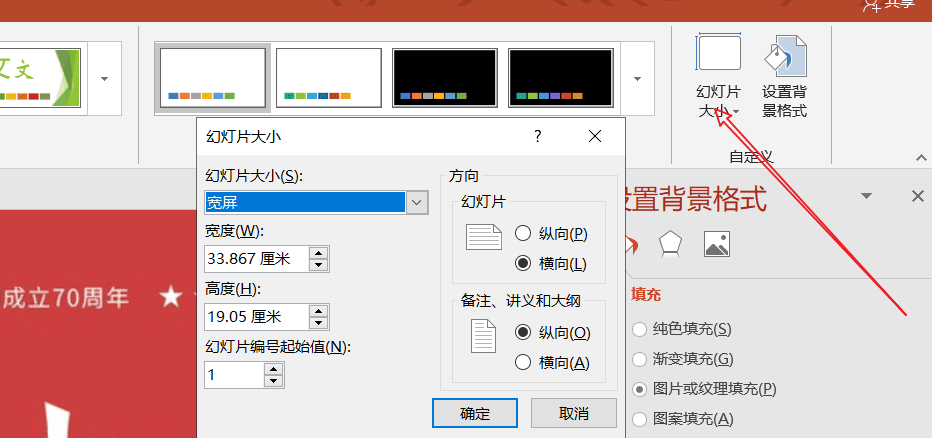932x438 pixels.
Task: Select slide Portrait (纵向) orientation radio
Action: pos(522,234)
